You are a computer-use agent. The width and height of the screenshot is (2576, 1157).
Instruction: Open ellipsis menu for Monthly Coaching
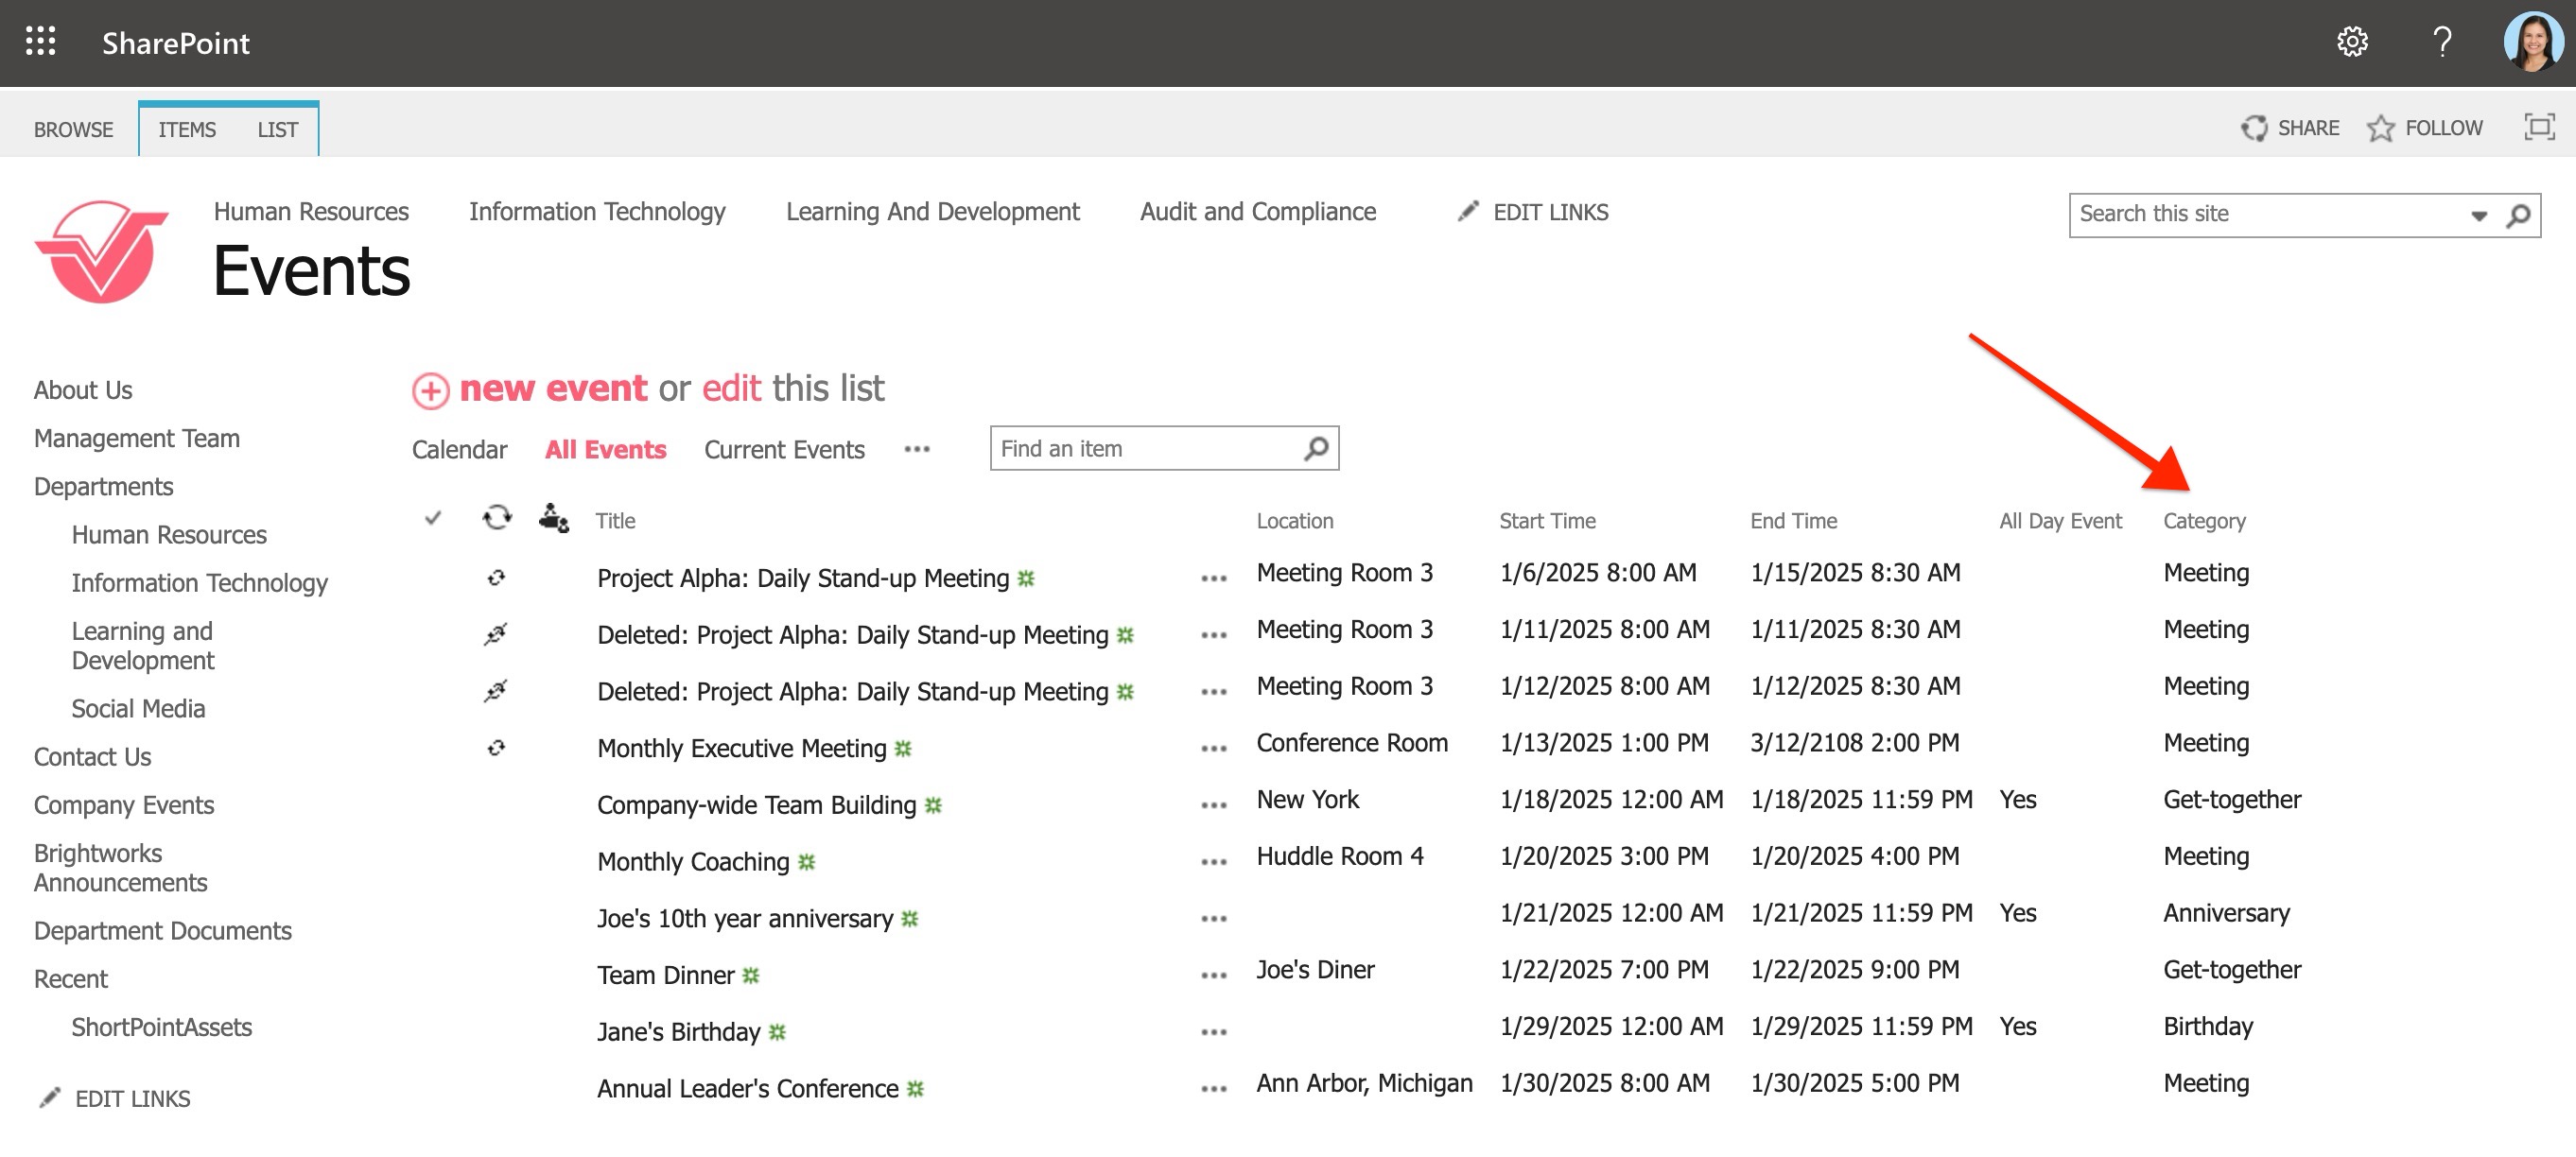tap(1213, 862)
